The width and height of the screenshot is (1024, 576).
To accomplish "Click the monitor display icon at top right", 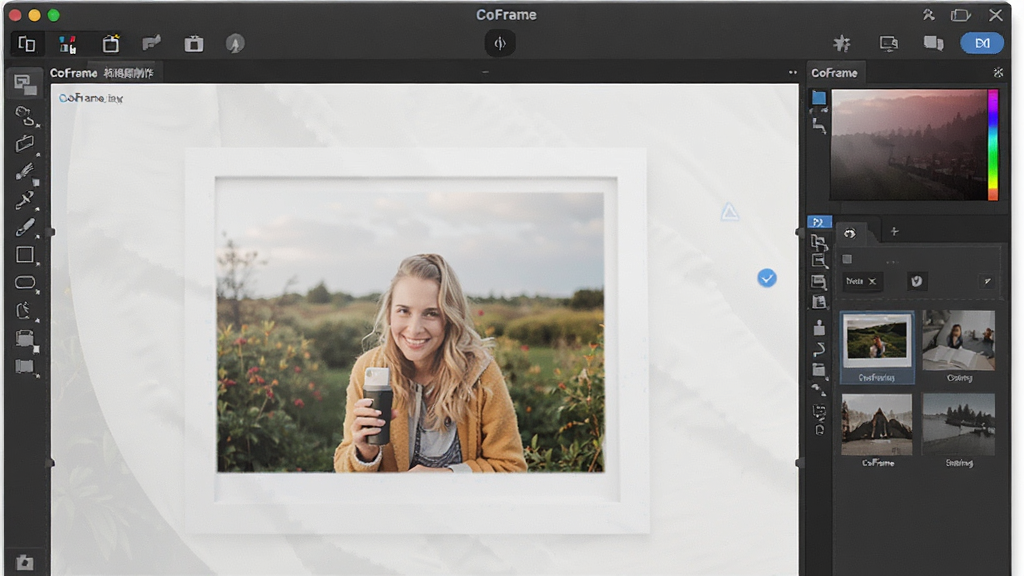I will (889, 43).
